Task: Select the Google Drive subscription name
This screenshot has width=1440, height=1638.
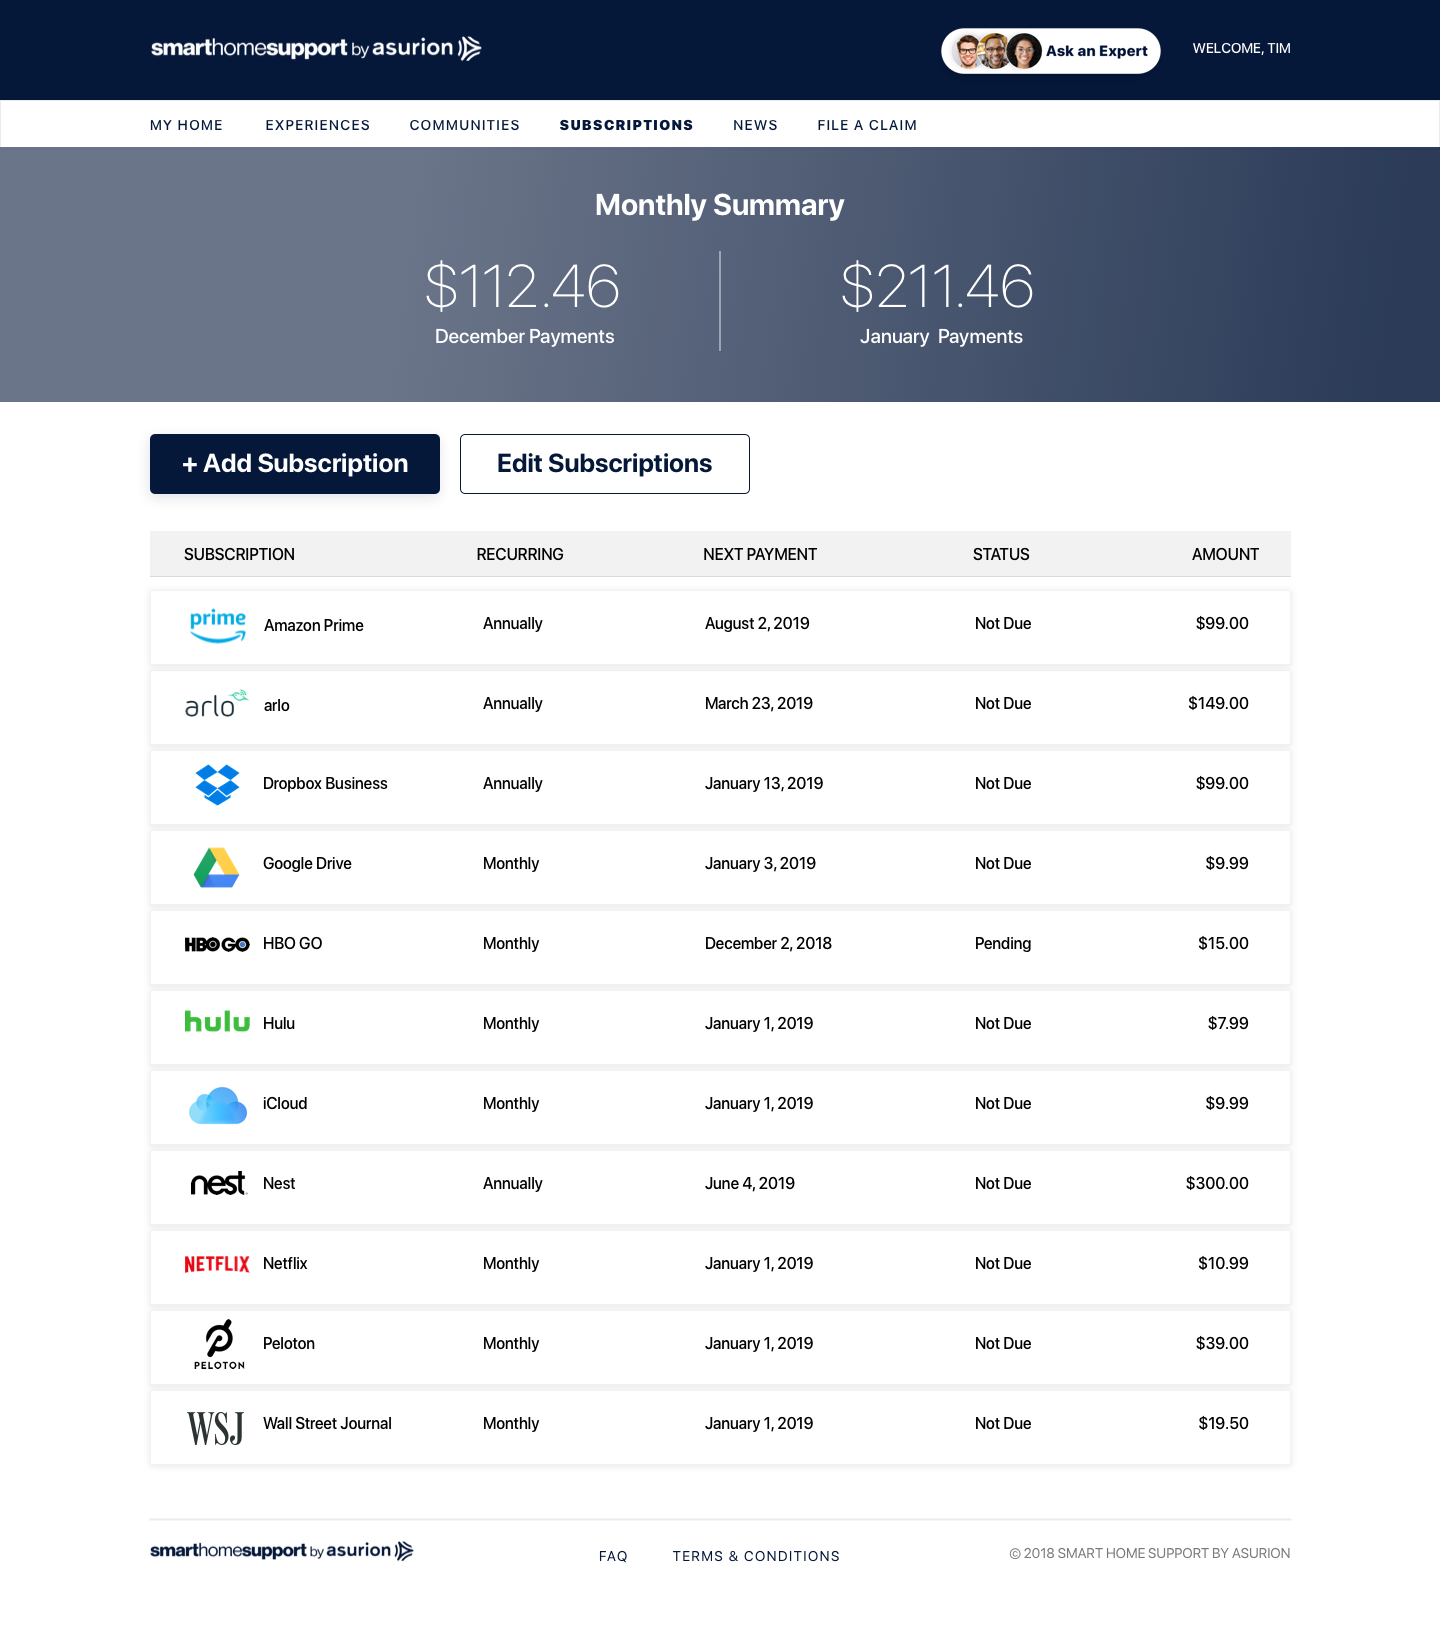Action: [307, 863]
